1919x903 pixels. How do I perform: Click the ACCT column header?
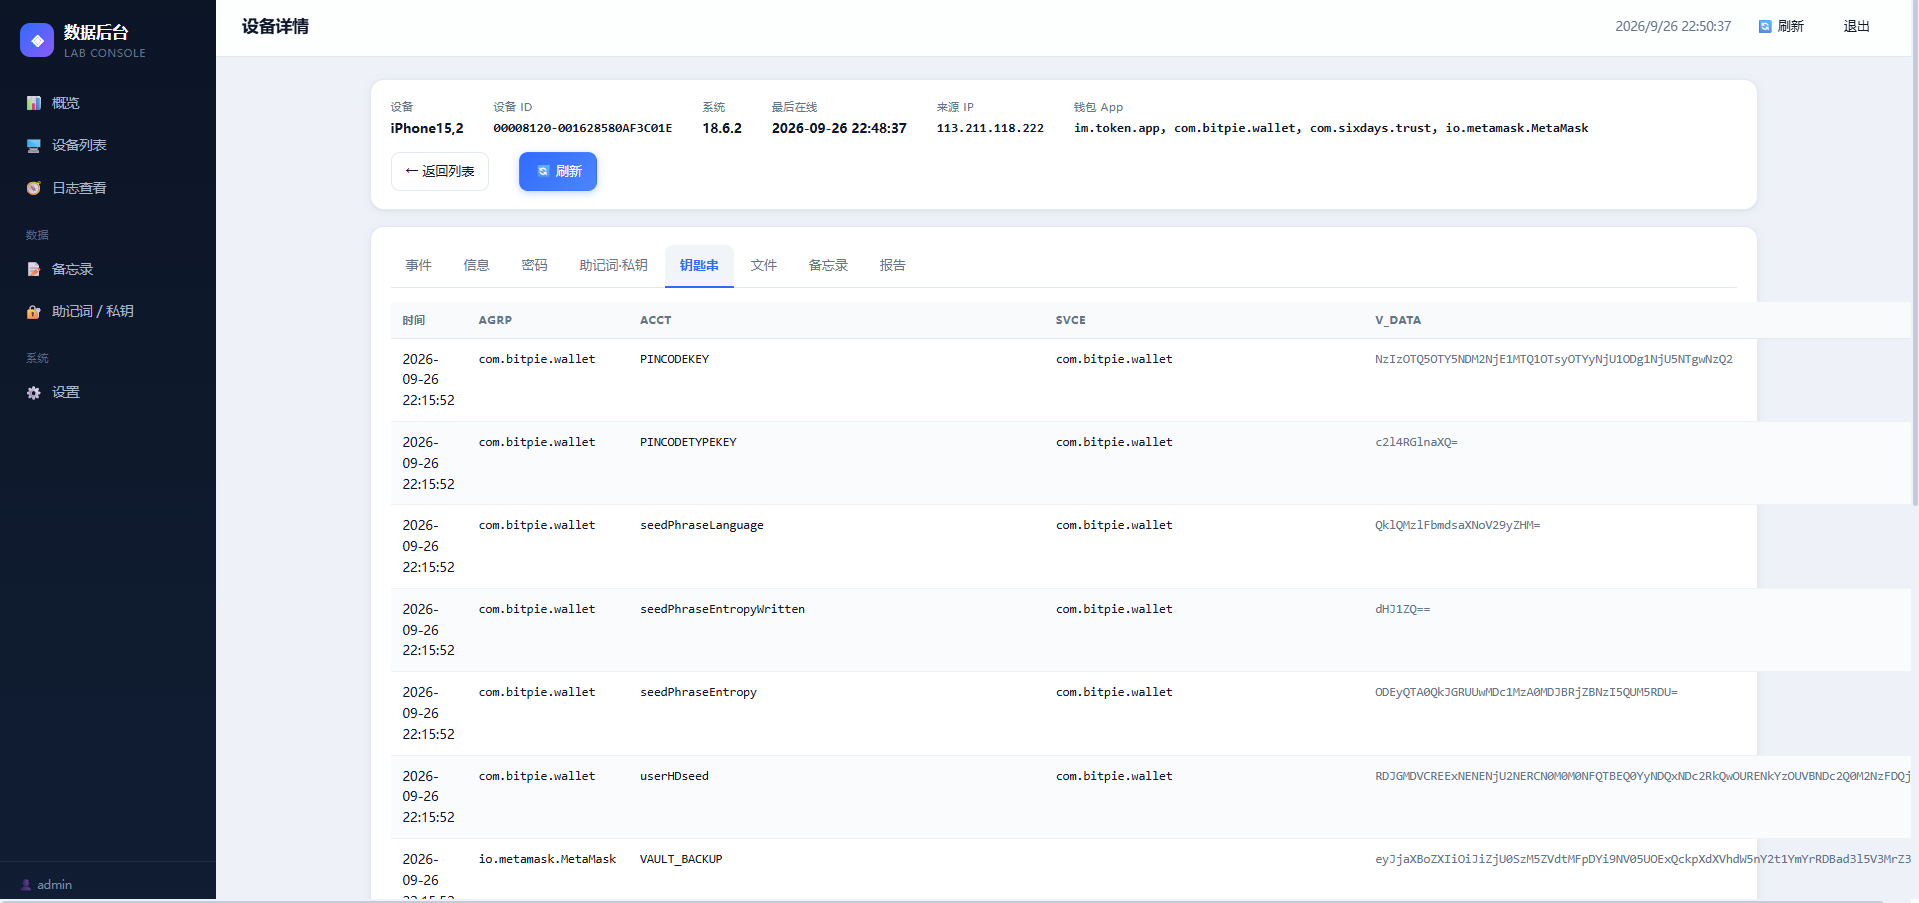[x=656, y=320]
